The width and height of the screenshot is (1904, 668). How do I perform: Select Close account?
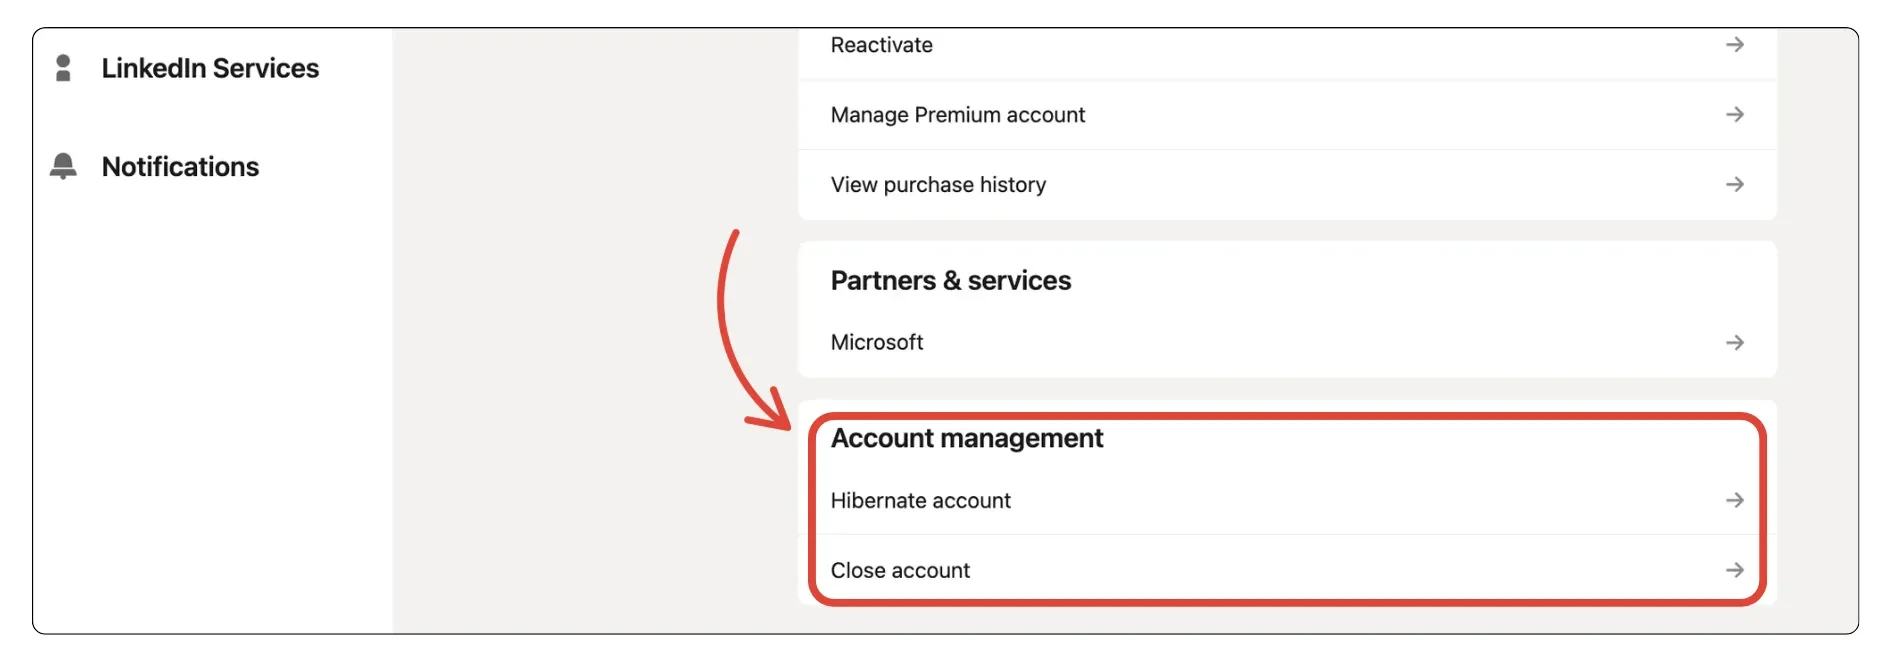tap(900, 570)
